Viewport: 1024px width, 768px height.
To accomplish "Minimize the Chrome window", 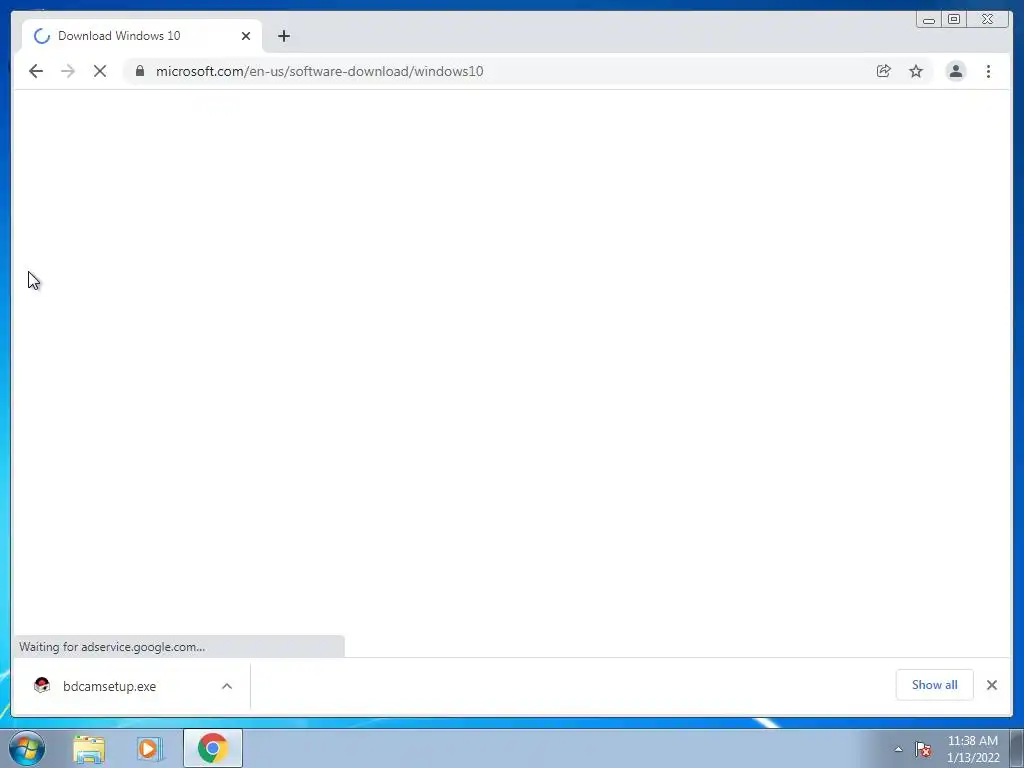I will 929,20.
